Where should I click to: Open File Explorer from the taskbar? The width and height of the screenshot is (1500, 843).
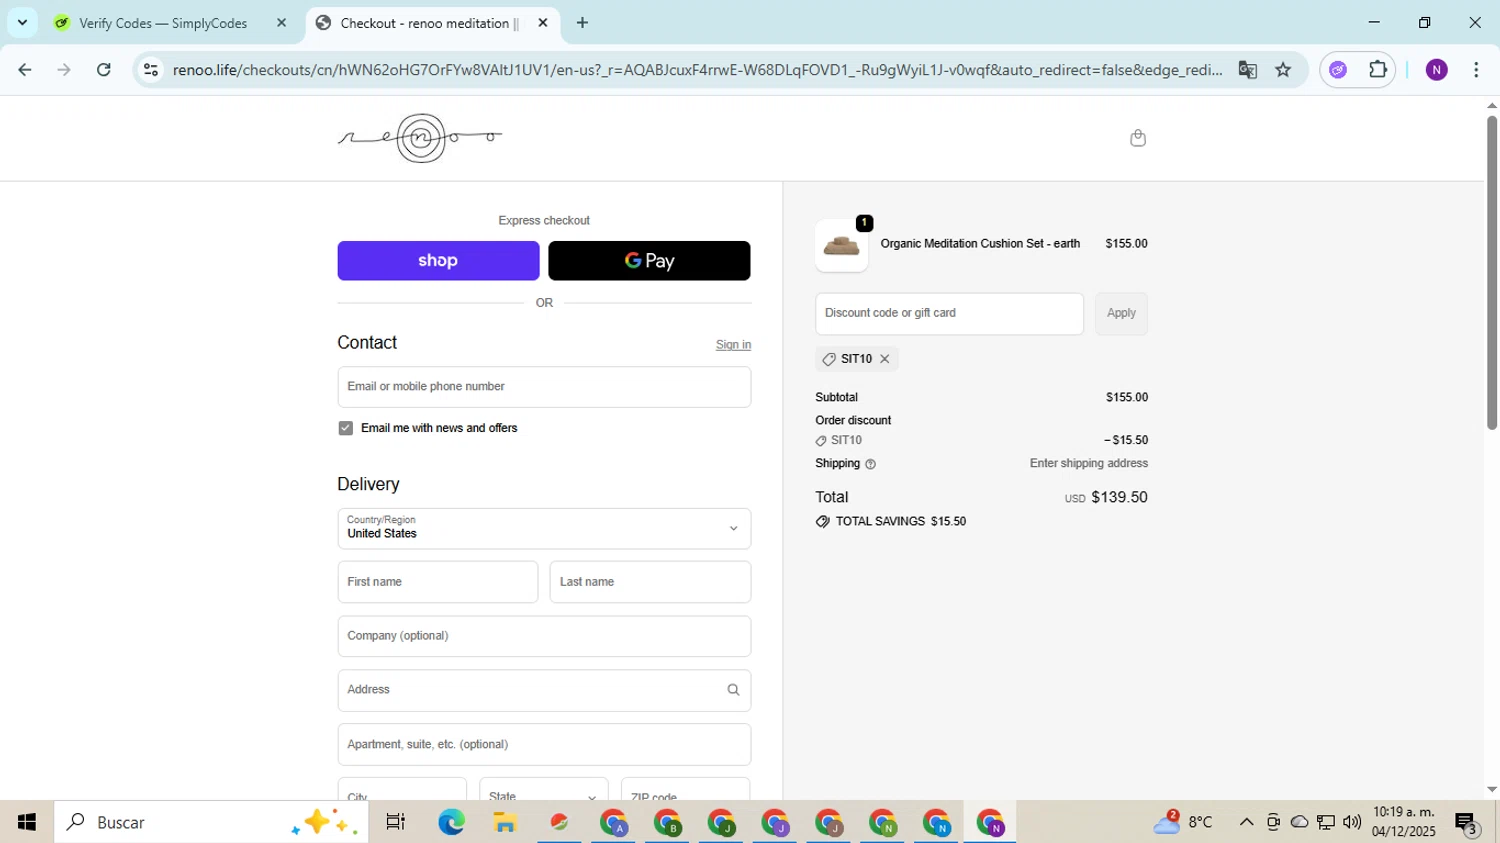[x=505, y=822]
